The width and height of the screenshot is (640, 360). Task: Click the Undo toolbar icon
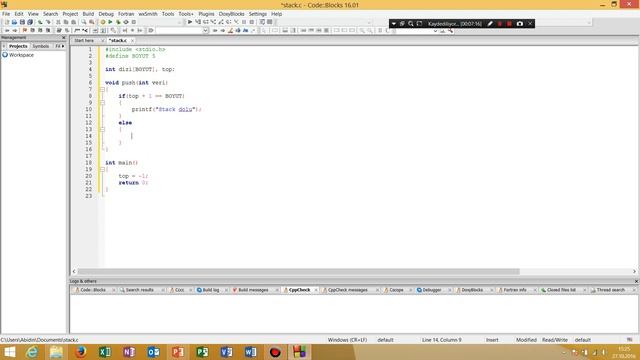click(x=40, y=22)
